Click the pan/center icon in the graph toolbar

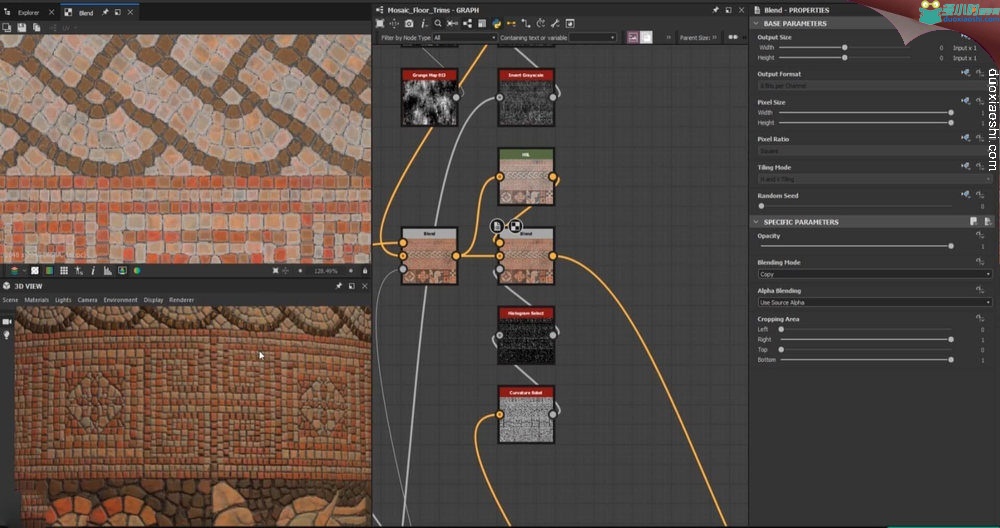pyautogui.click(x=394, y=24)
